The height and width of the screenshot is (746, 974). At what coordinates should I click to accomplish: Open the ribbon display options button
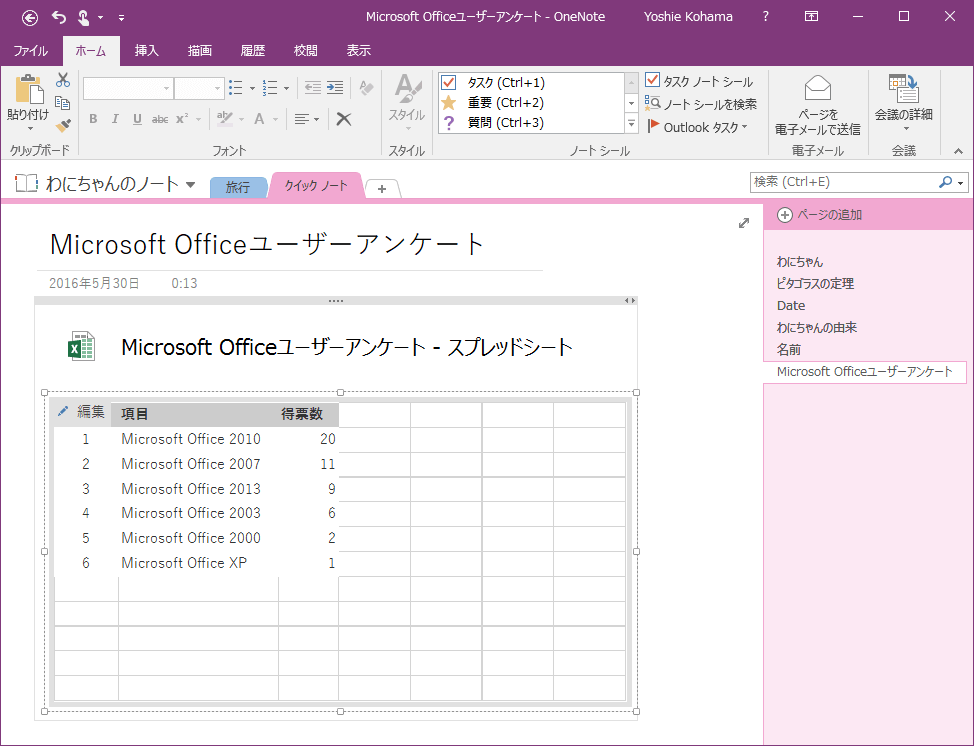click(x=811, y=17)
